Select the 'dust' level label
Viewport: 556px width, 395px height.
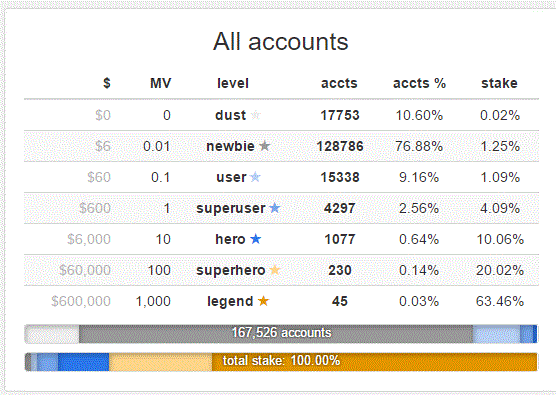coord(230,115)
